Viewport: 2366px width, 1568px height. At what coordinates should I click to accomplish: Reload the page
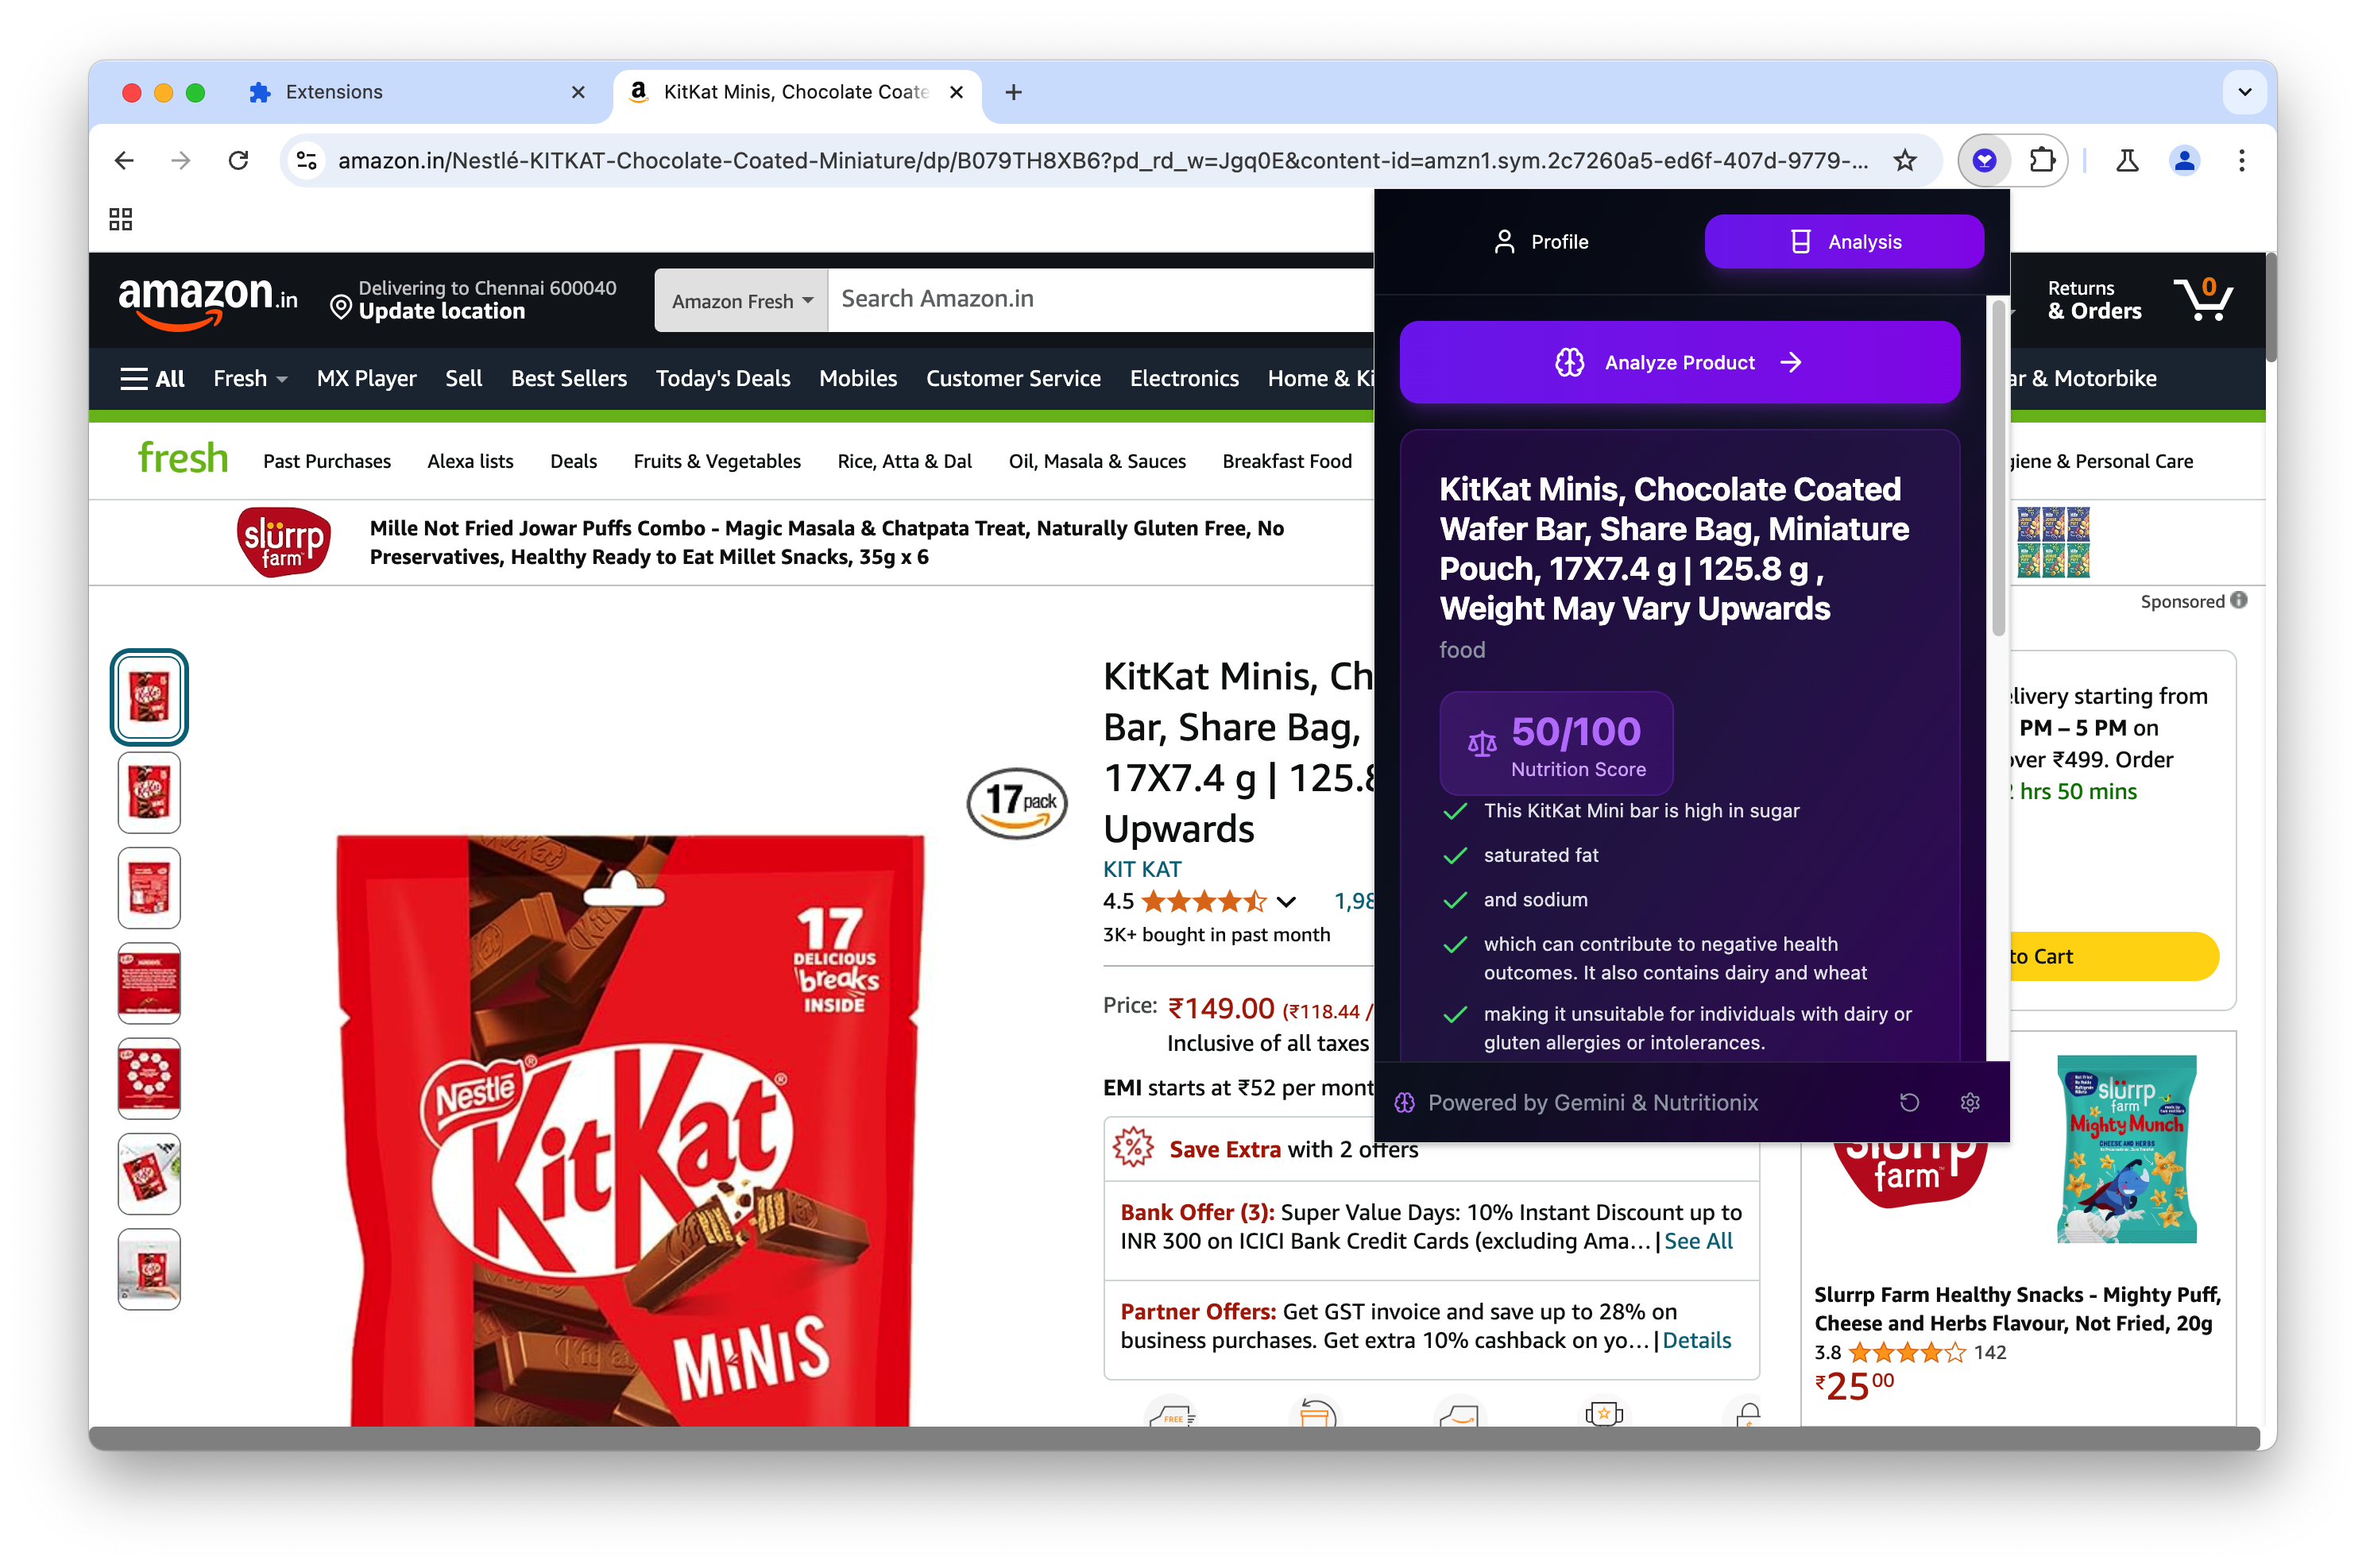(238, 160)
